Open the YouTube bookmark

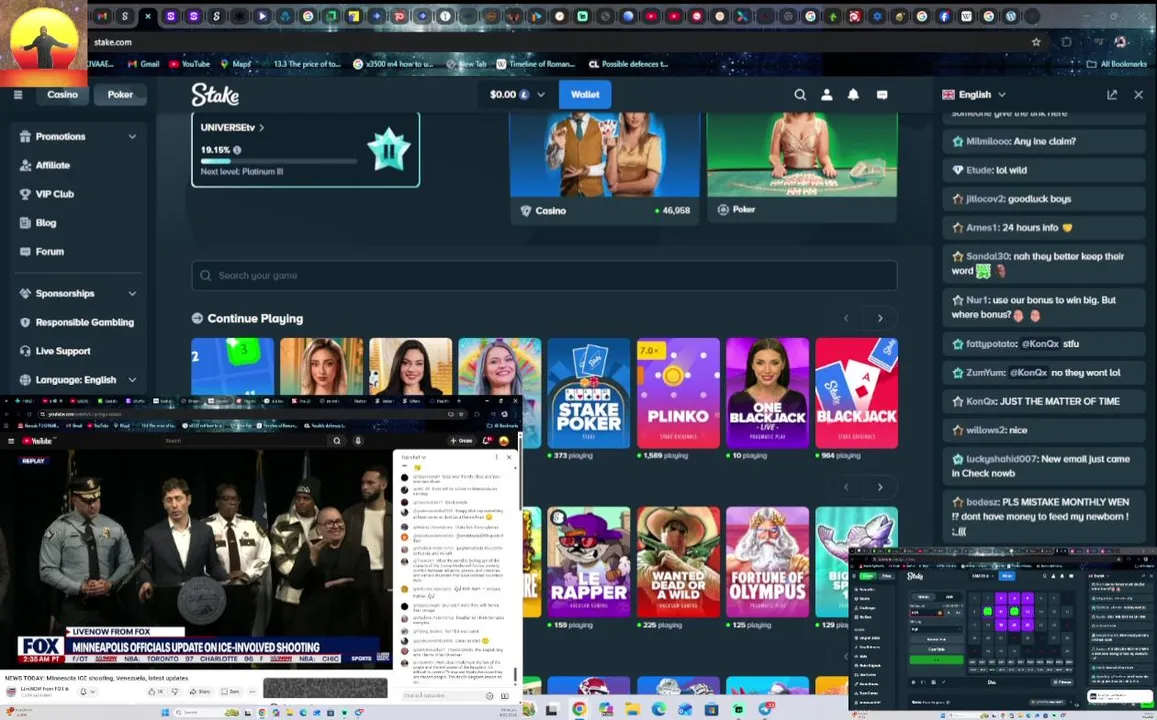click(x=190, y=64)
